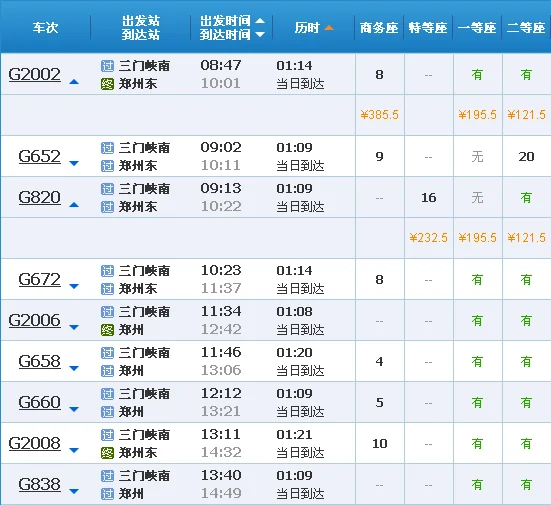The width and height of the screenshot is (551, 505).
Task: Sort by duration 历时 arrow
Action: 329,27
